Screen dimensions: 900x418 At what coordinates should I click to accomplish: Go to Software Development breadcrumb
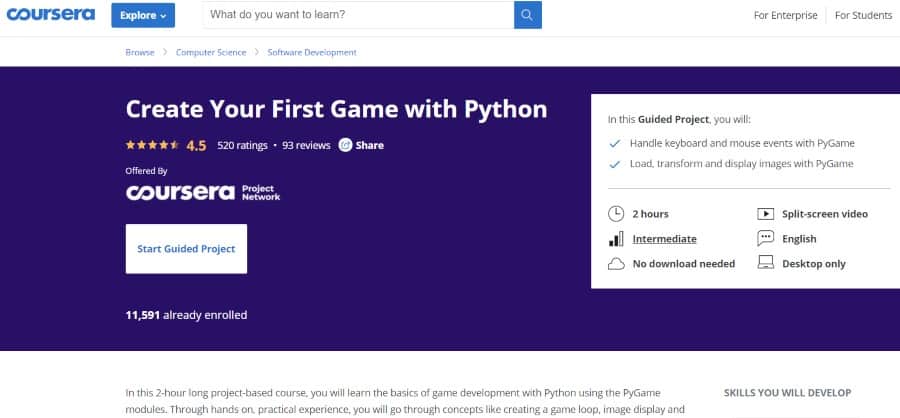click(312, 52)
